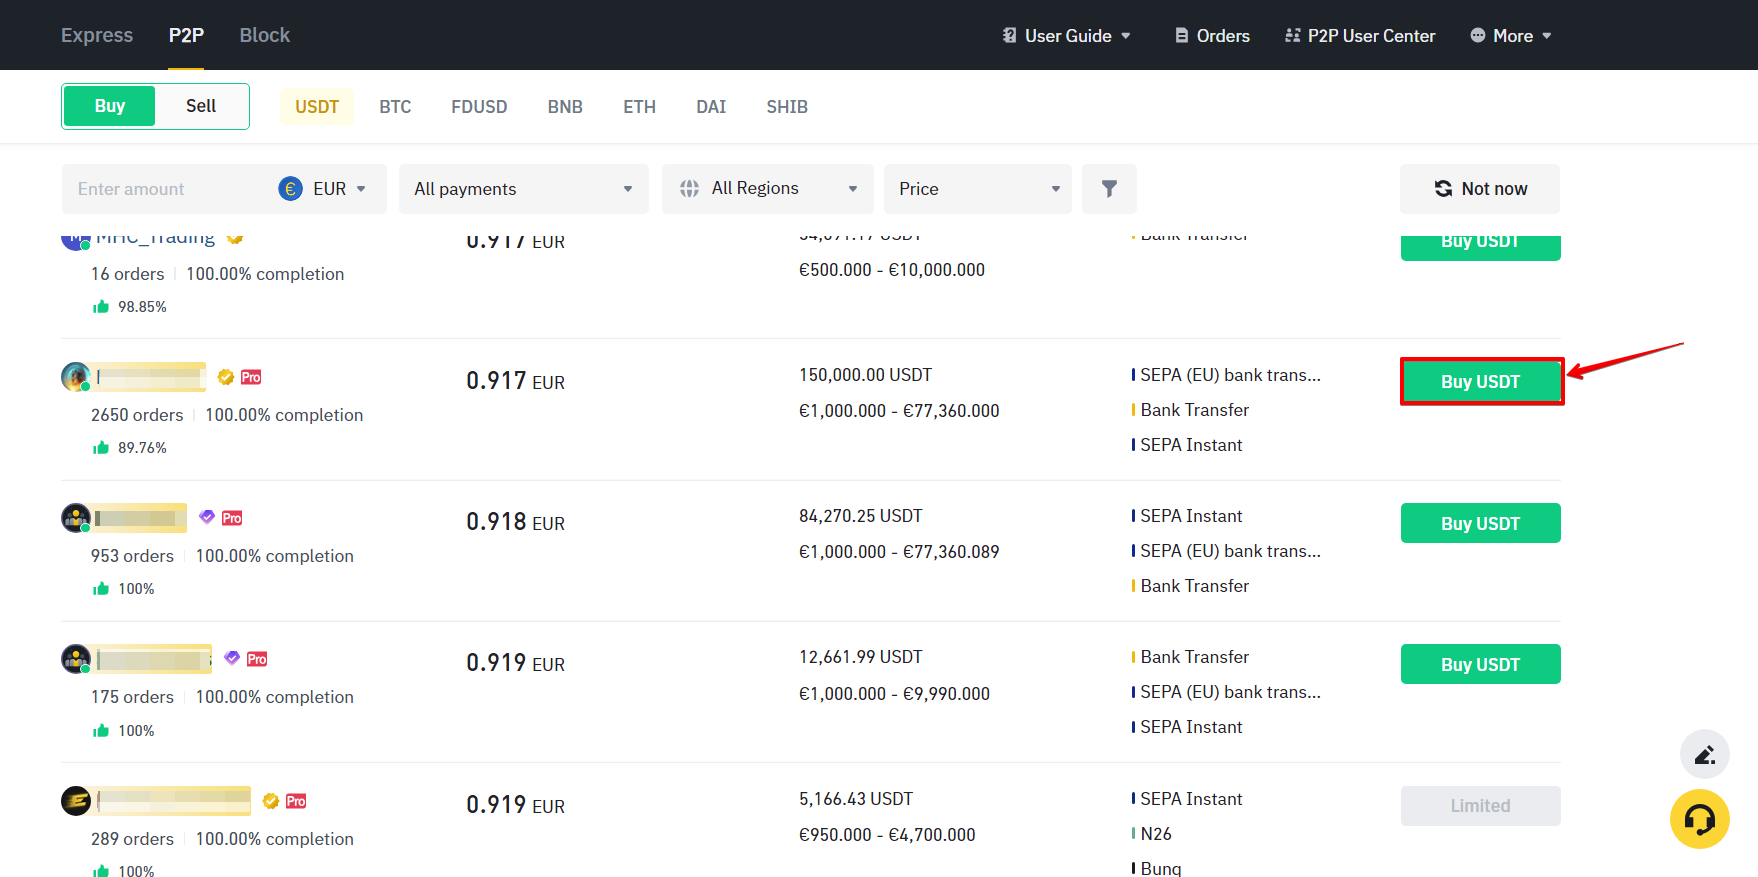The image size is (1758, 877).
Task: Click the N26 payment method label
Action: [x=1156, y=834]
